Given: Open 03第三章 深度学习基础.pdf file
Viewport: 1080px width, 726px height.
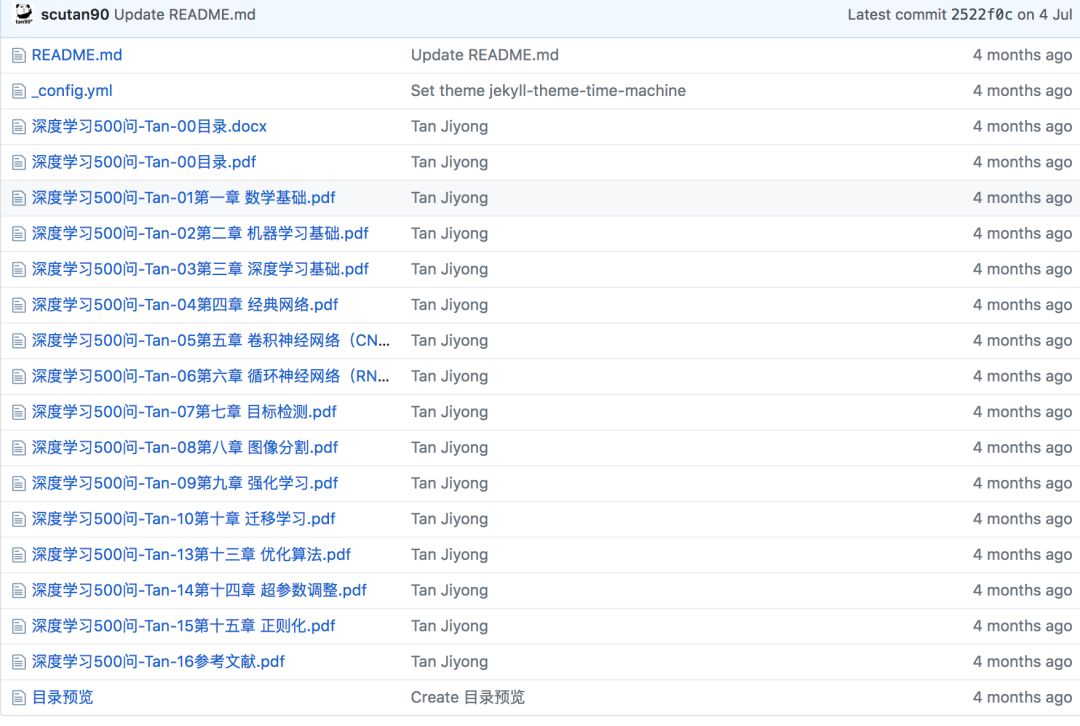Looking at the screenshot, I should 200,269.
